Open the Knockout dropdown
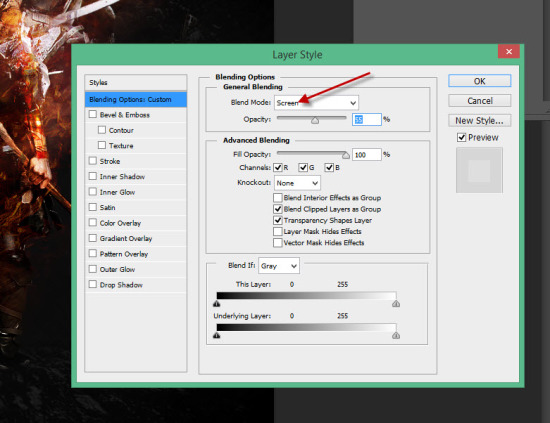This screenshot has width=550, height=423. (x=297, y=183)
